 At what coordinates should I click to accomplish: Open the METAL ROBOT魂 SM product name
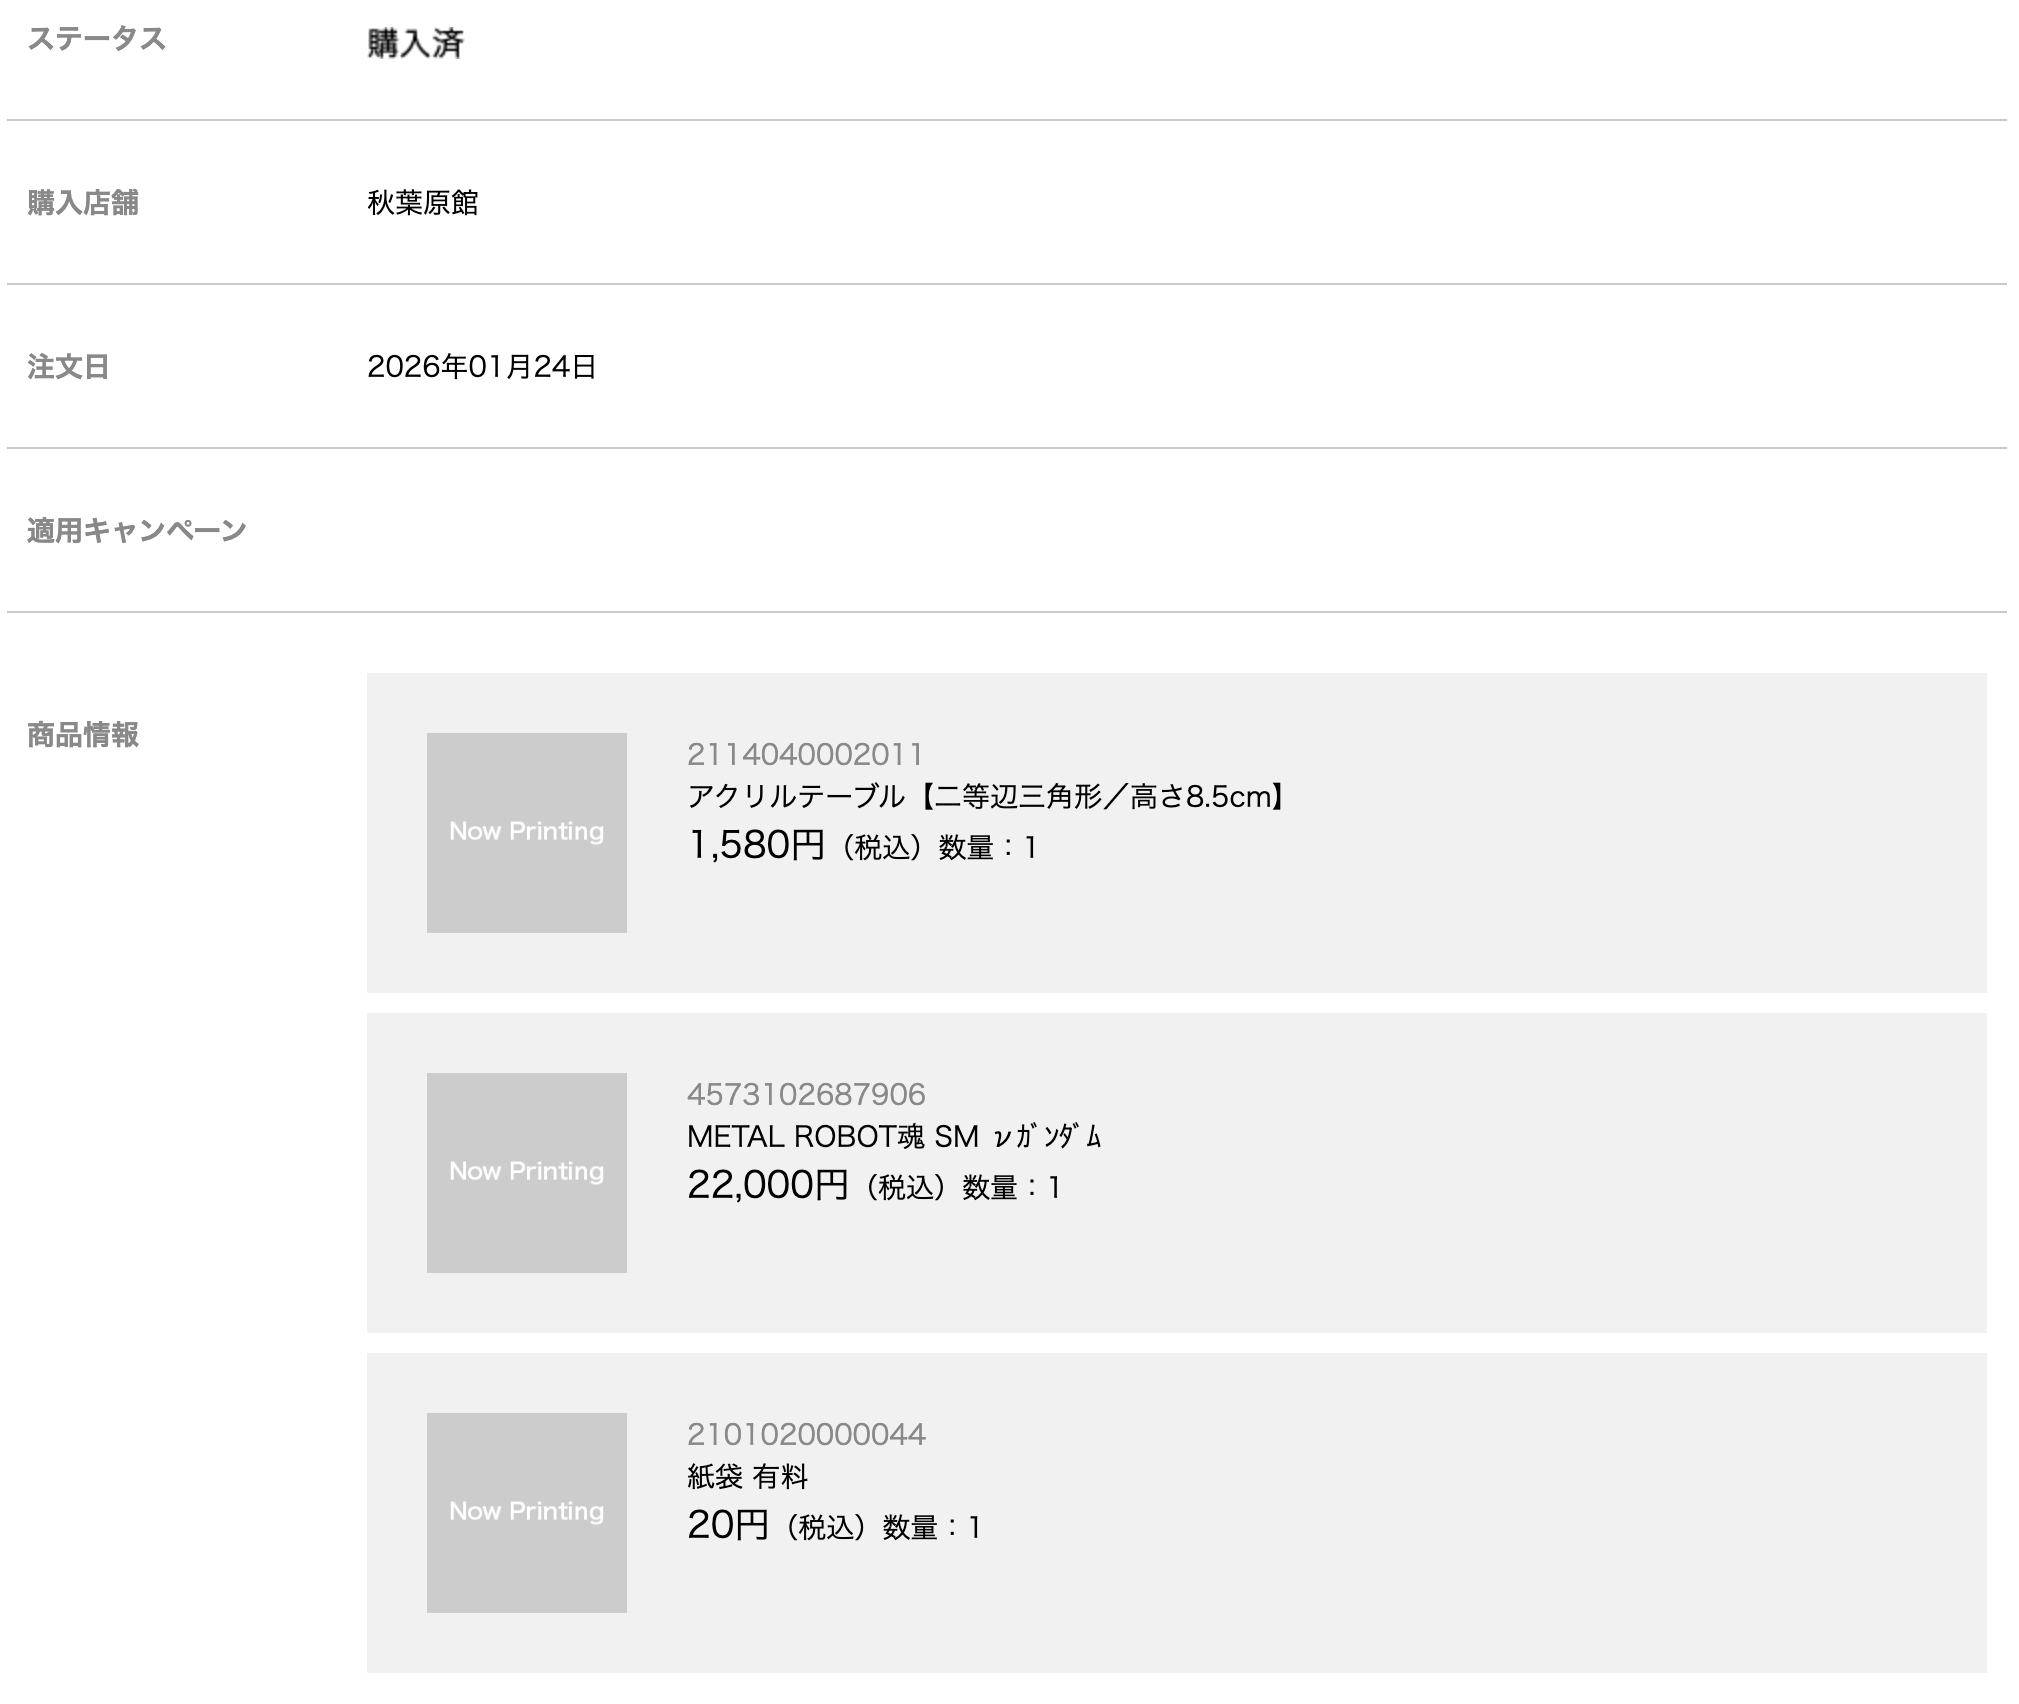pos(893,1137)
